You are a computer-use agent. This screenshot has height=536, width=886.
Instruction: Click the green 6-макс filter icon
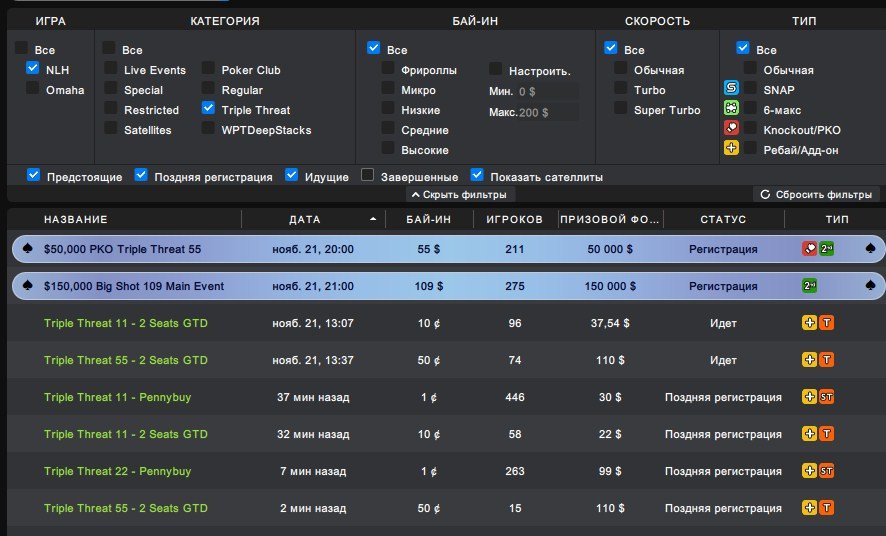point(731,109)
